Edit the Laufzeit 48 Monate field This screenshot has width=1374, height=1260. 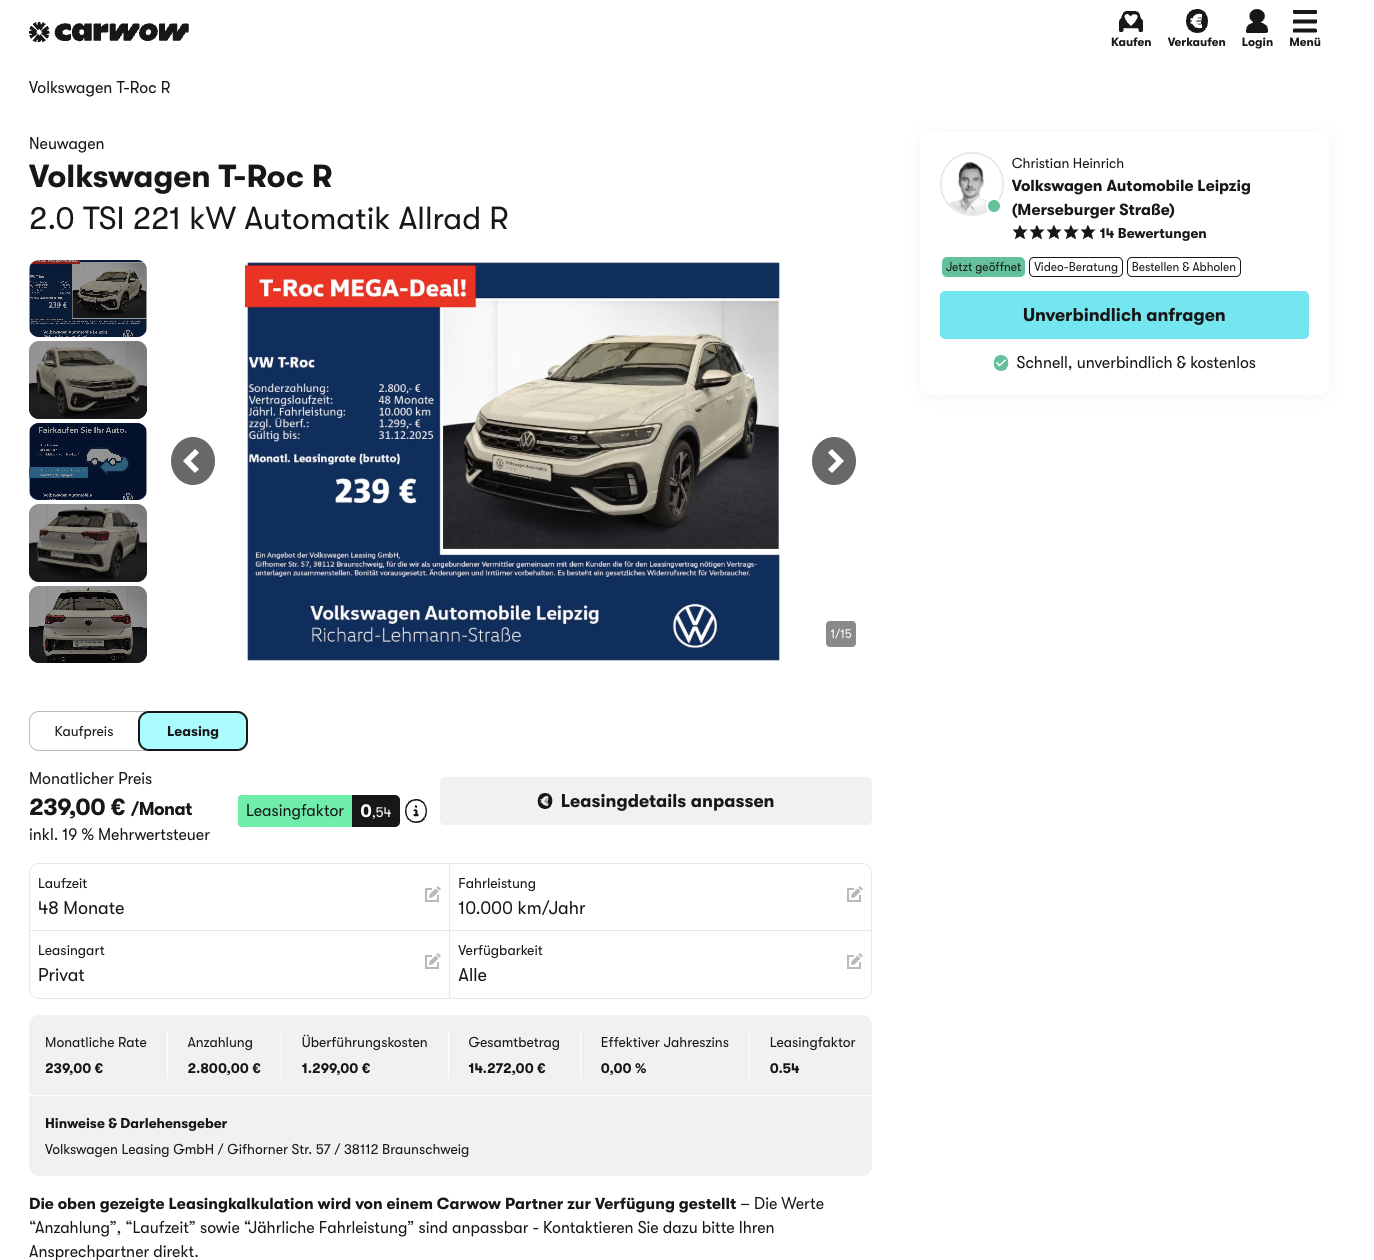click(432, 895)
